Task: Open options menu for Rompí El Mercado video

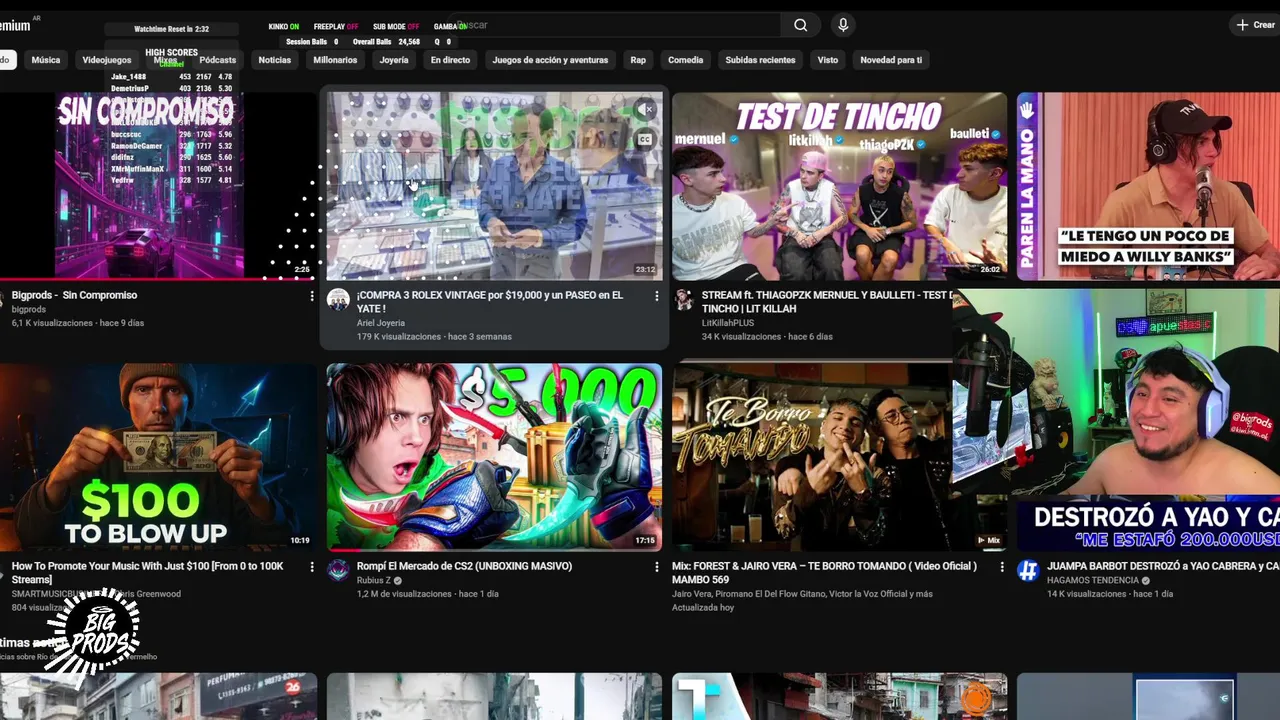Action: 656,567
